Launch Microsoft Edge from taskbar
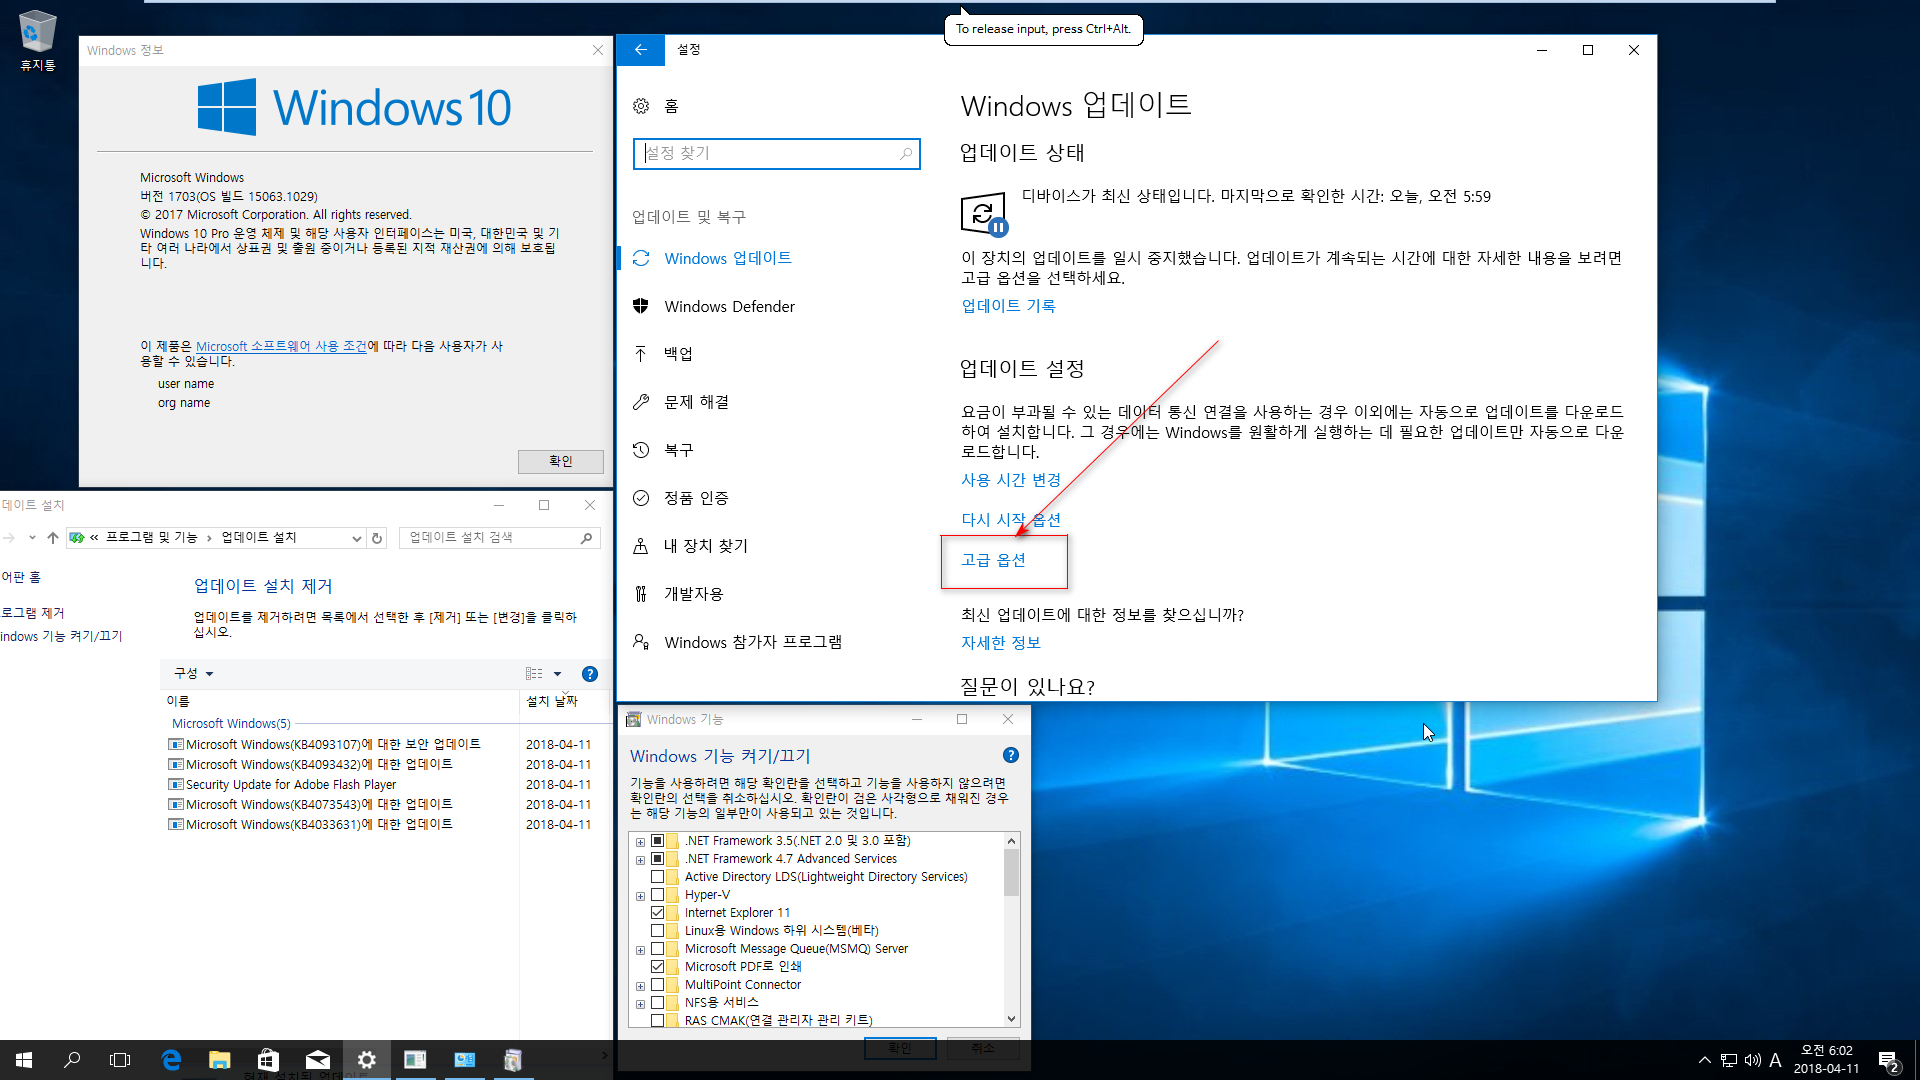Image resolution: width=1920 pixels, height=1080 pixels. tap(171, 1060)
